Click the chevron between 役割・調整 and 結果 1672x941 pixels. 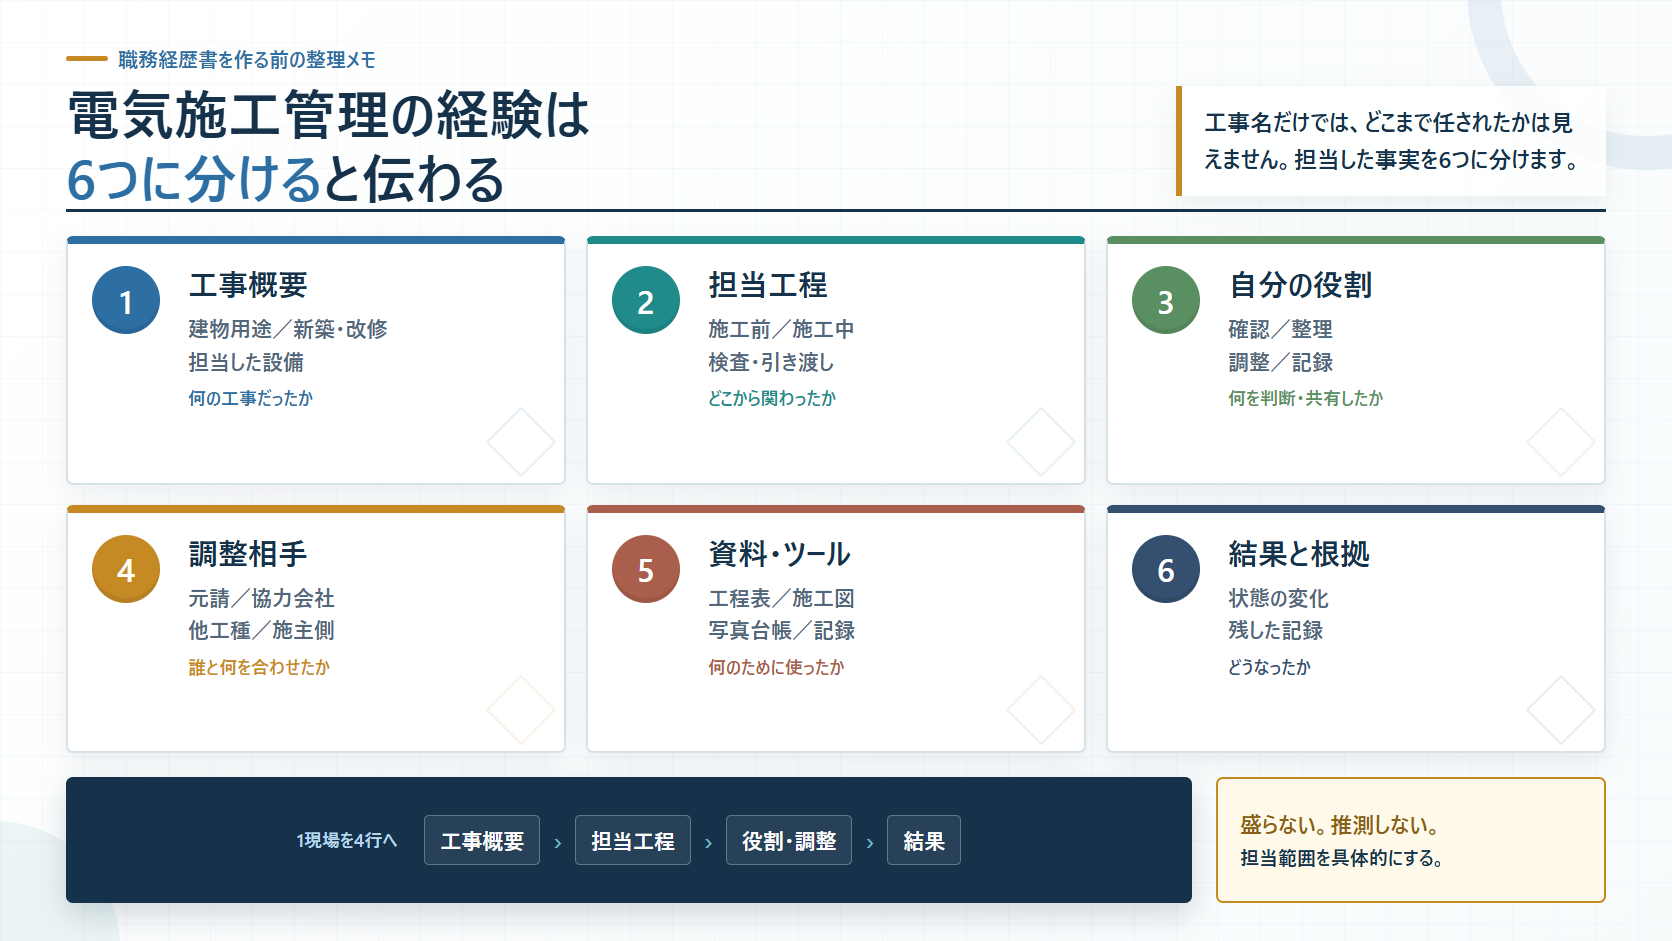pyautogui.click(x=869, y=843)
